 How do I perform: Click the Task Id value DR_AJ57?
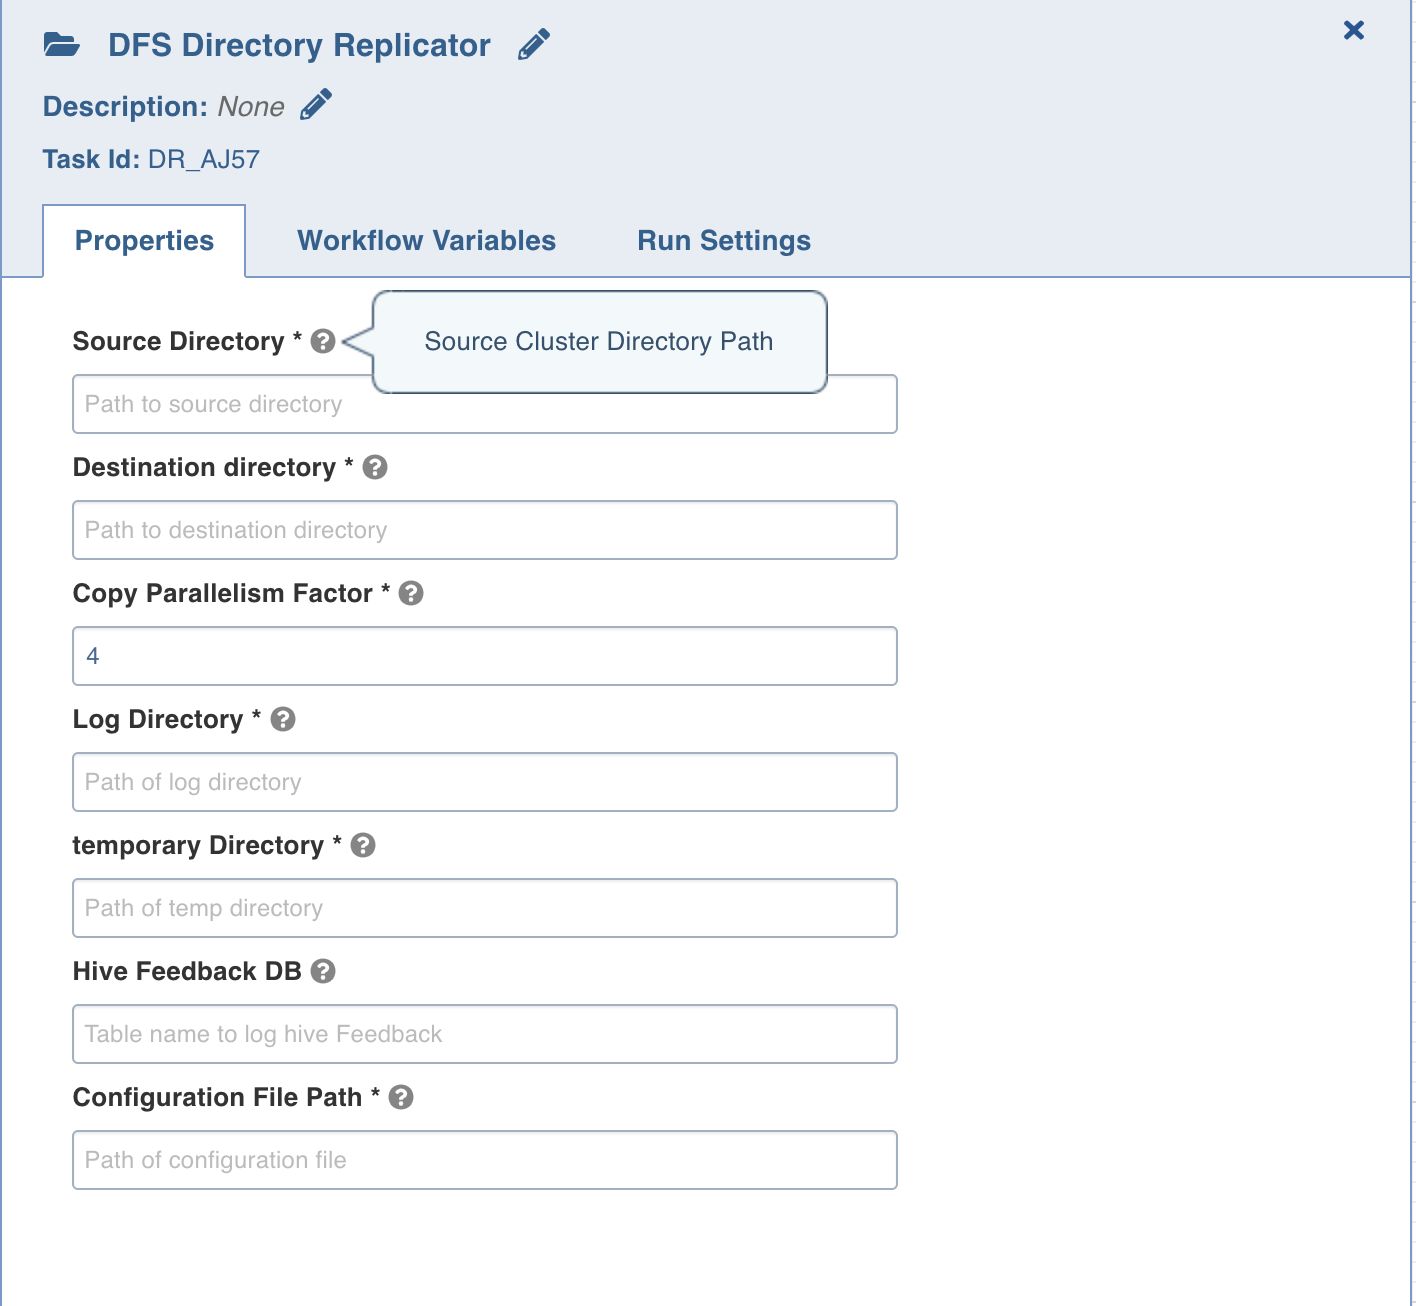click(x=204, y=160)
